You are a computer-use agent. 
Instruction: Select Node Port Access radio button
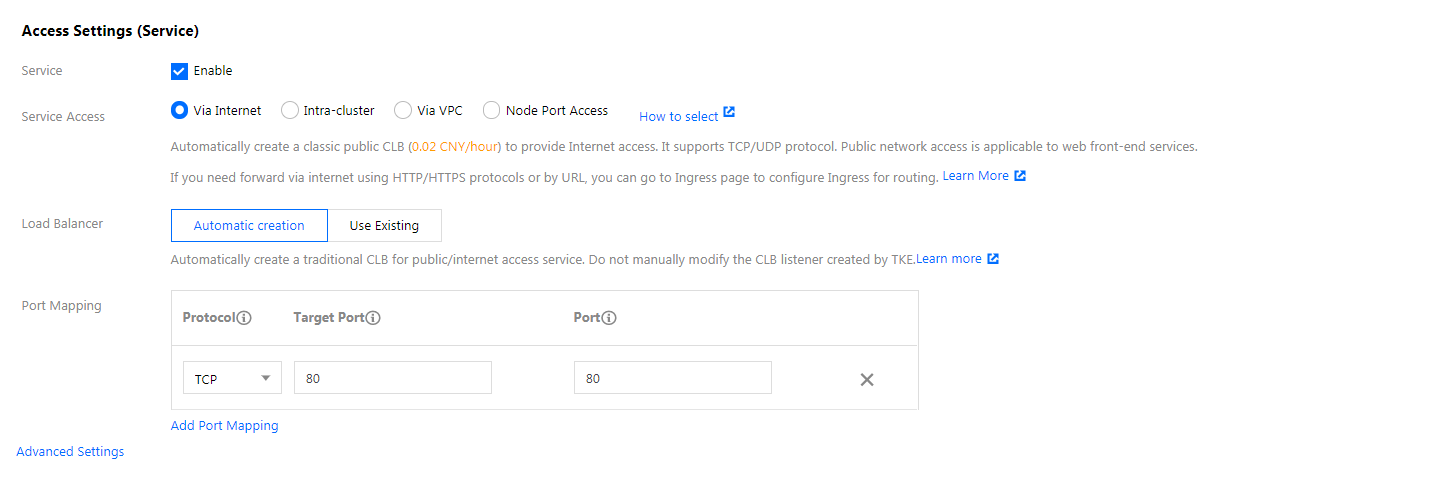492,110
